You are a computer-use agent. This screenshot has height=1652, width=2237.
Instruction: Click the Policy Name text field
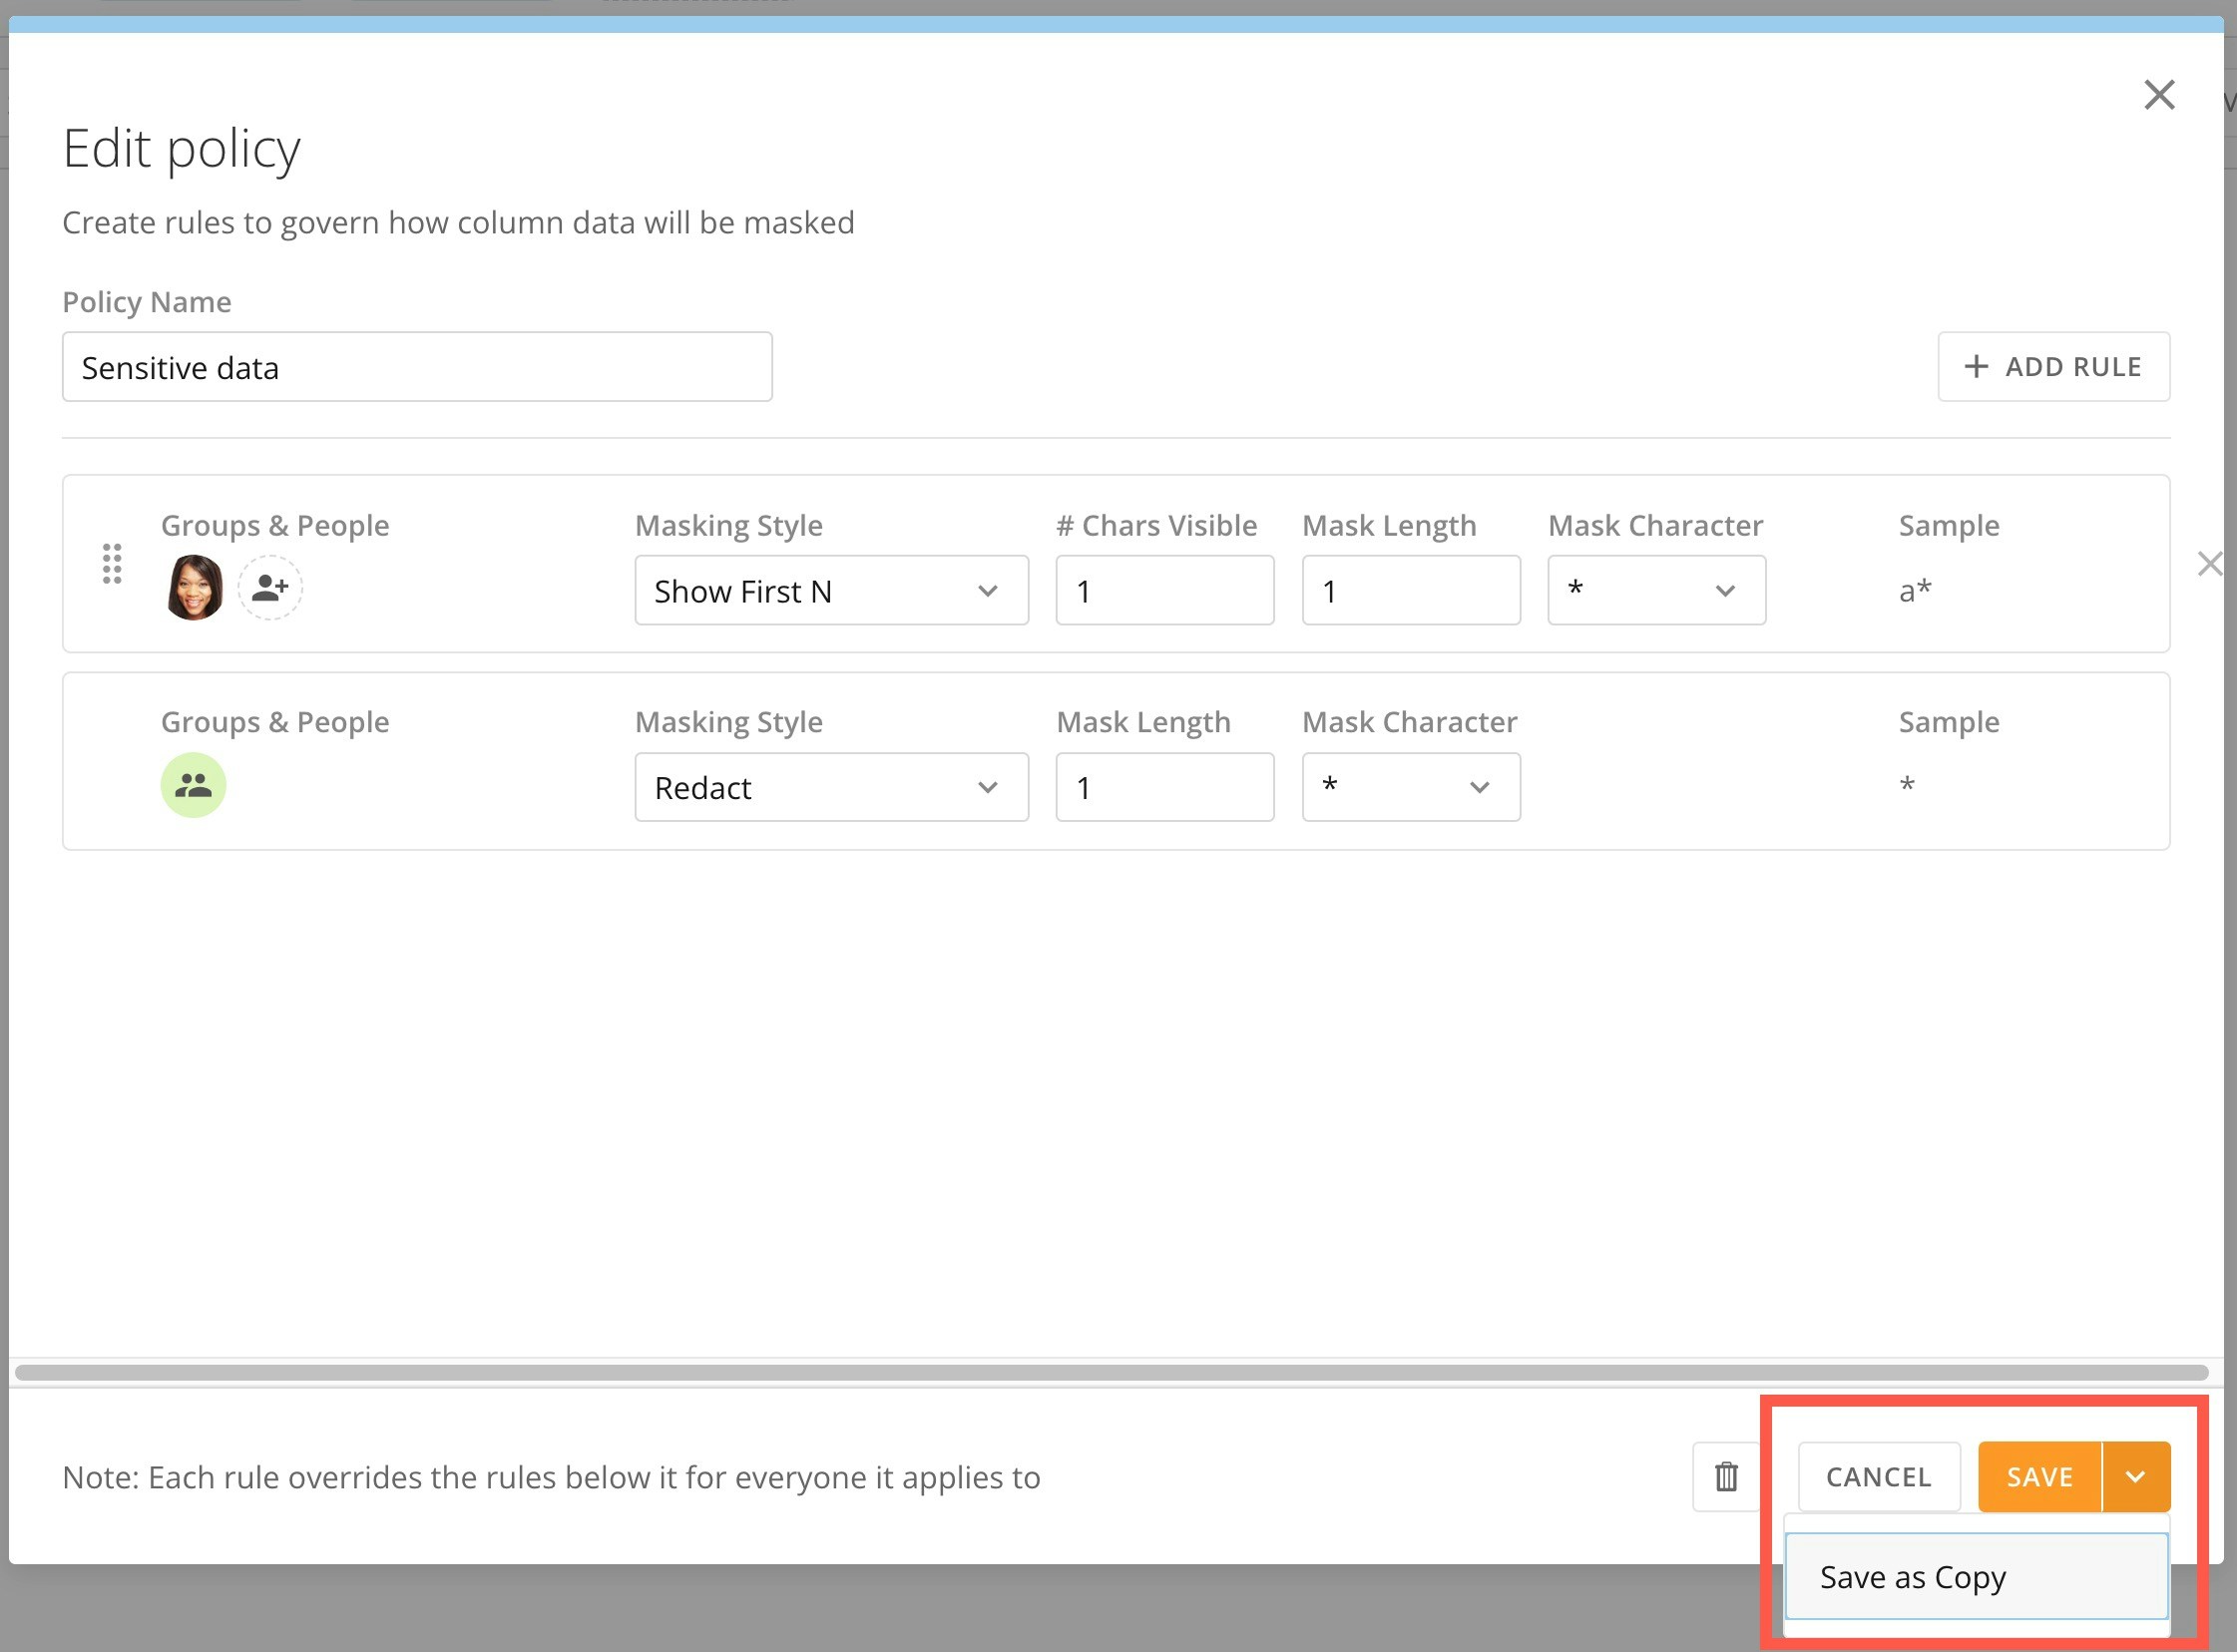(417, 368)
